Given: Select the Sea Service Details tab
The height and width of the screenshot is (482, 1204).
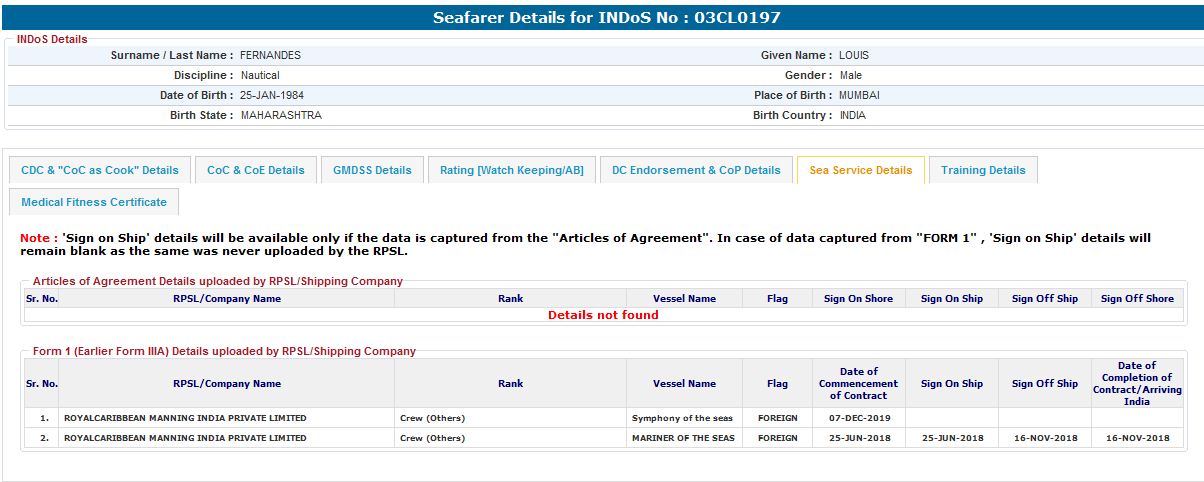Looking at the screenshot, I should (861, 170).
